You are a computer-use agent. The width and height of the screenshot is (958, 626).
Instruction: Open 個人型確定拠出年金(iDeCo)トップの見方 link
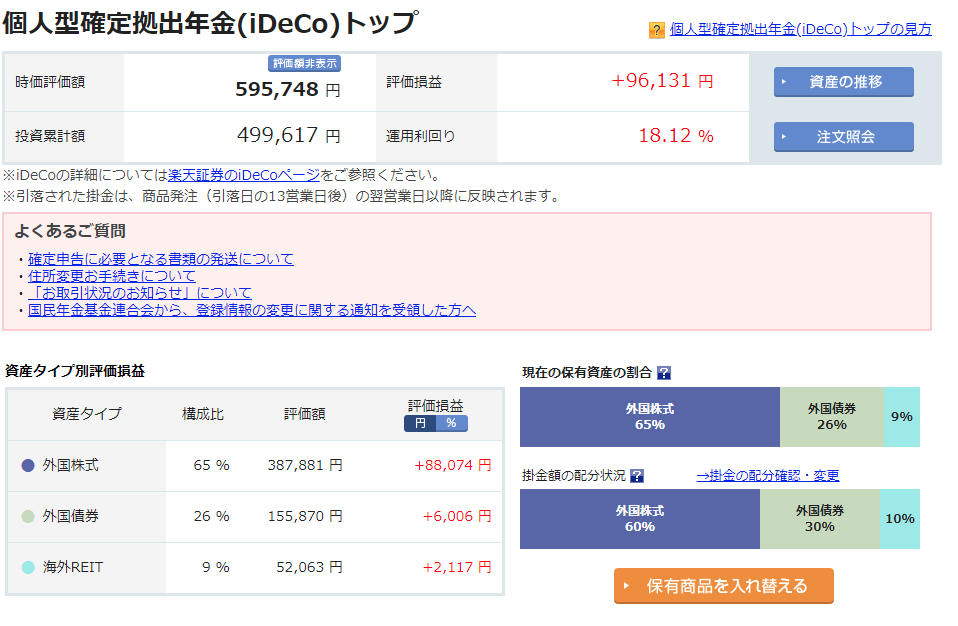[x=800, y=30]
